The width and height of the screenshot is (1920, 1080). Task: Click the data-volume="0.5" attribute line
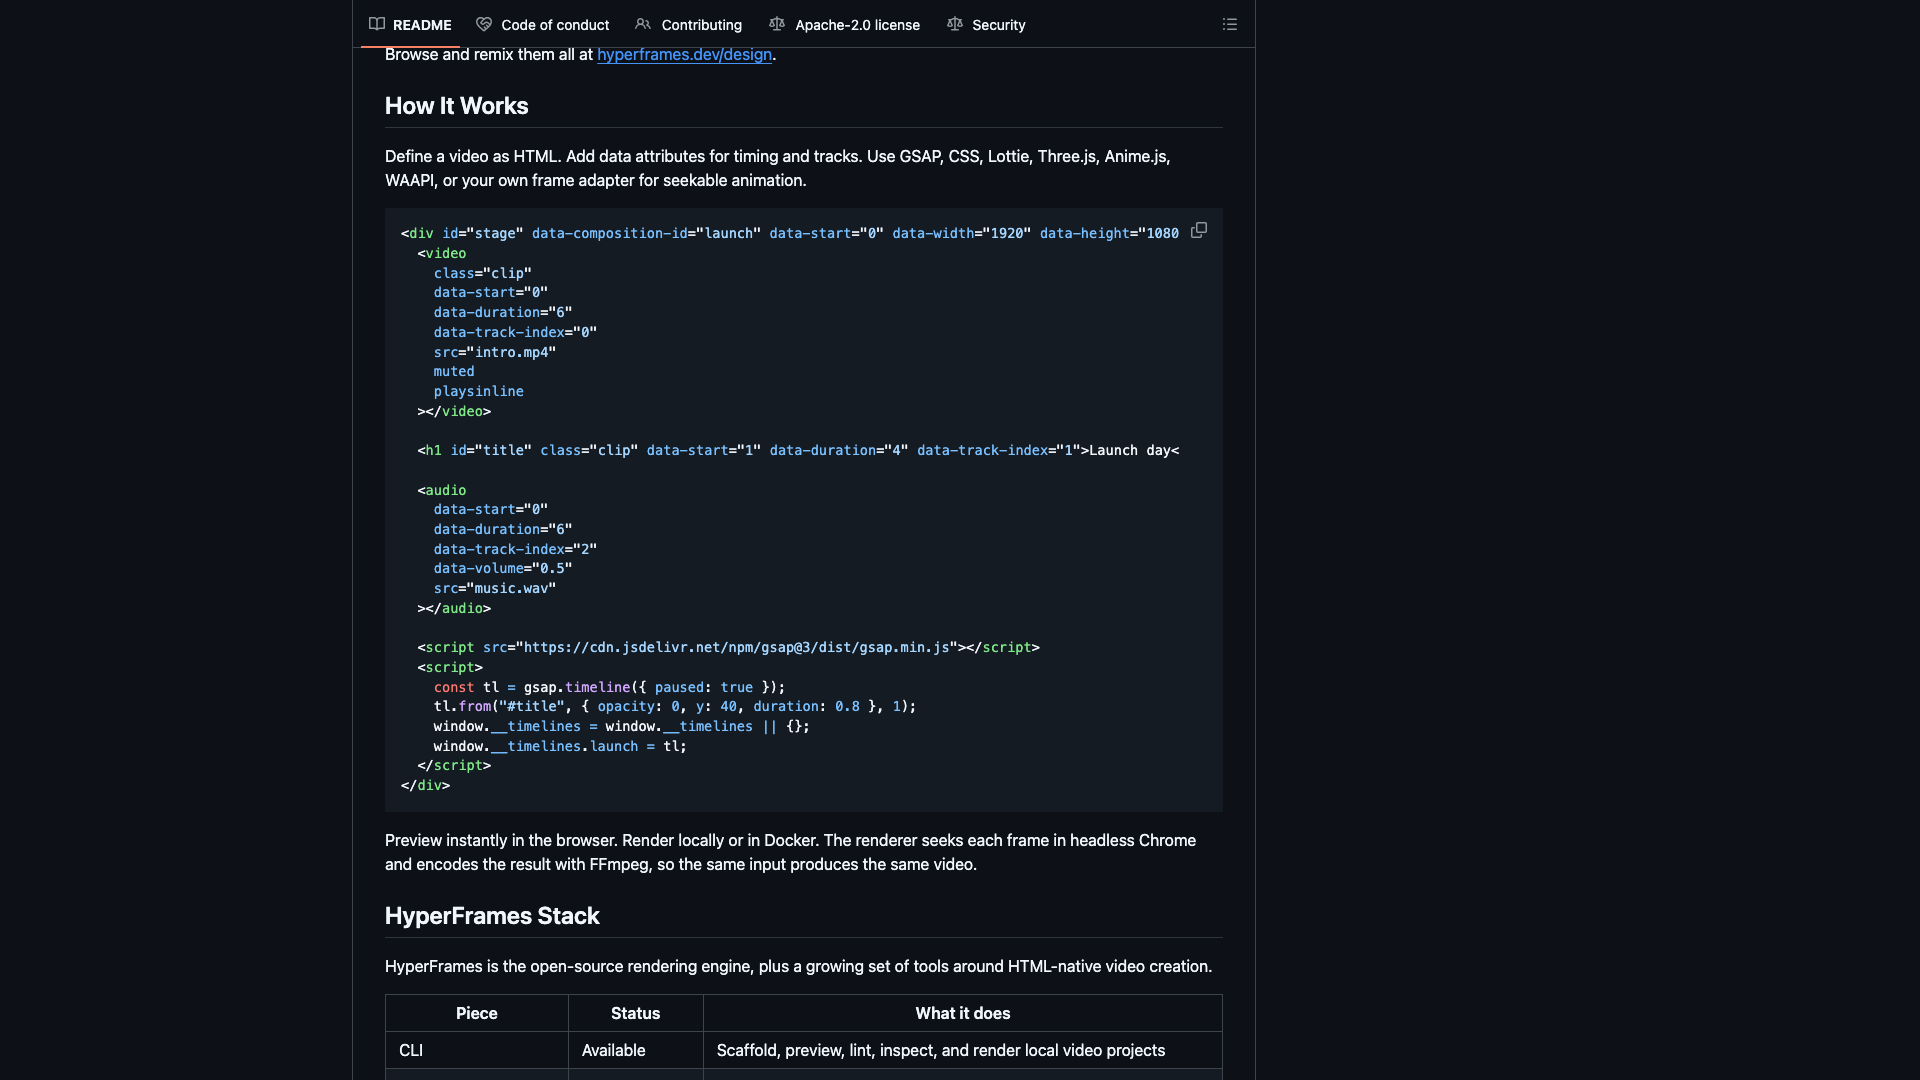coord(503,568)
